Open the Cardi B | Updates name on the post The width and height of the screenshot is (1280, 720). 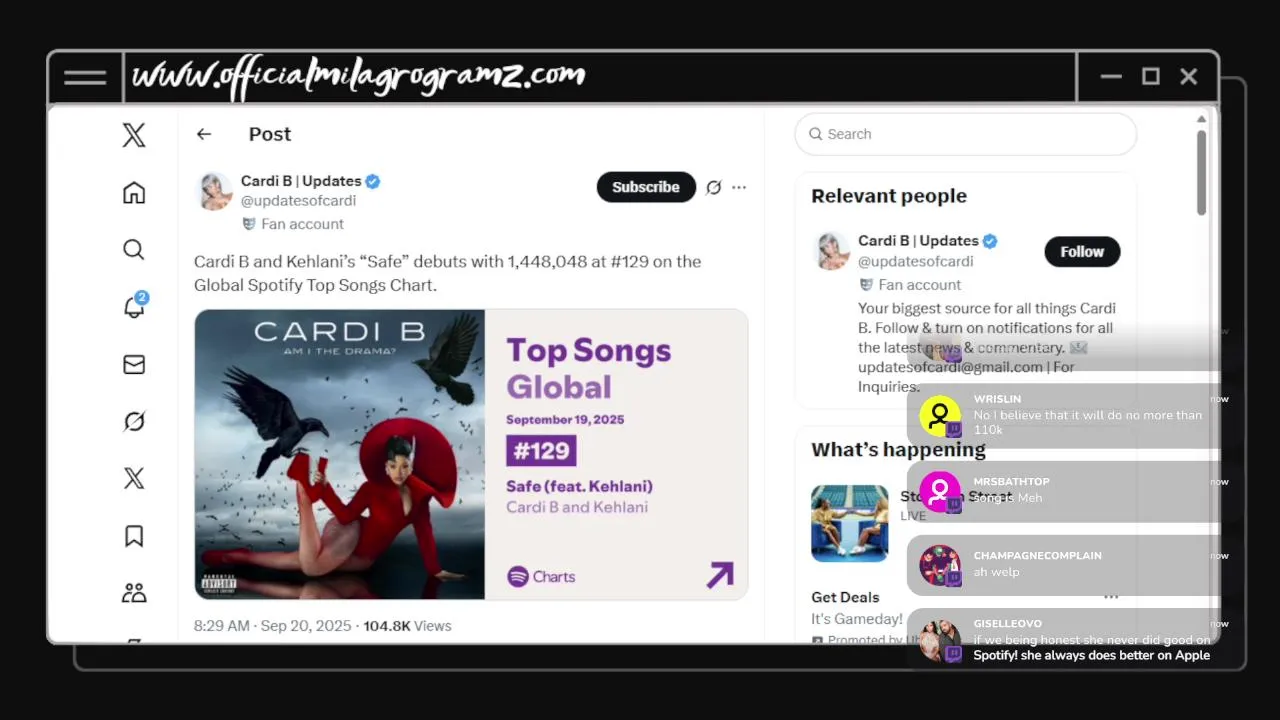coord(301,181)
